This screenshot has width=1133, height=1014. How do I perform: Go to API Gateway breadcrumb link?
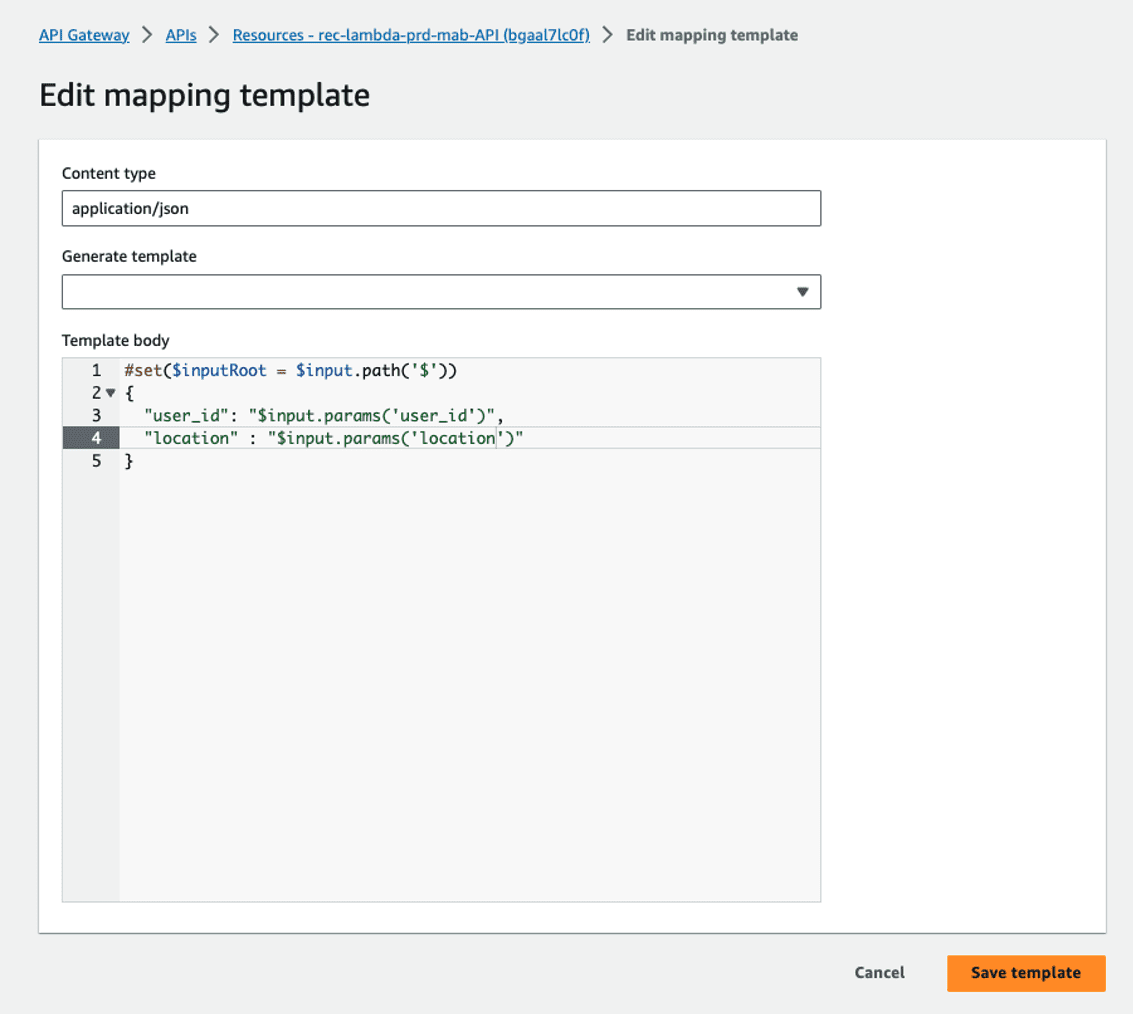(x=84, y=35)
